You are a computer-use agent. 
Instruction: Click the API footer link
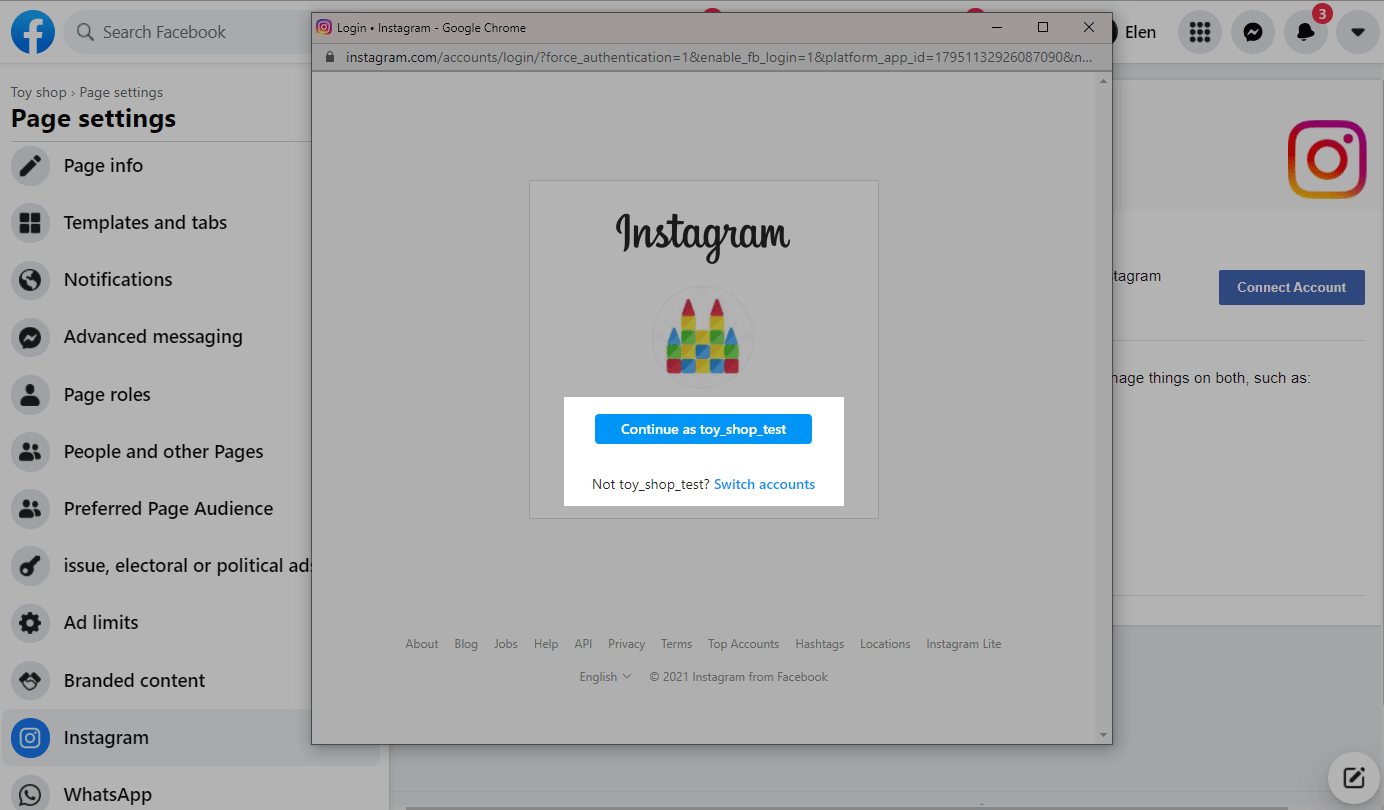point(584,644)
